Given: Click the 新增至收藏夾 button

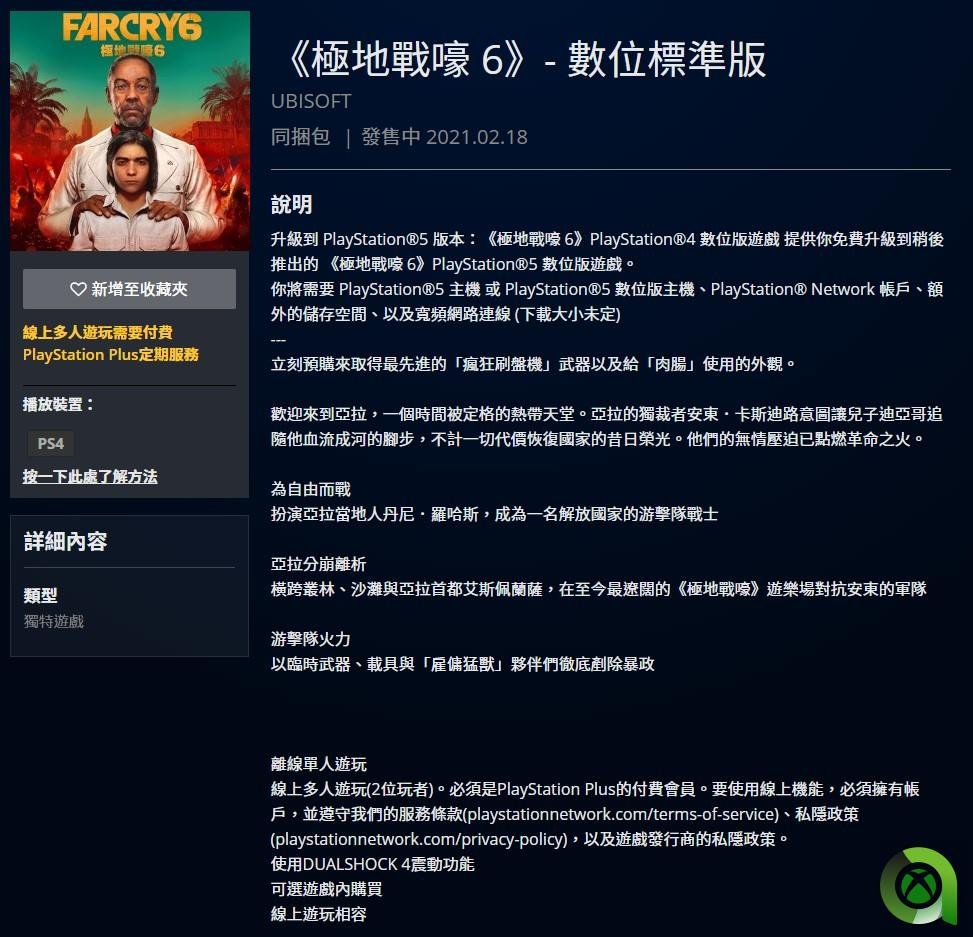Looking at the screenshot, I should [129, 289].
